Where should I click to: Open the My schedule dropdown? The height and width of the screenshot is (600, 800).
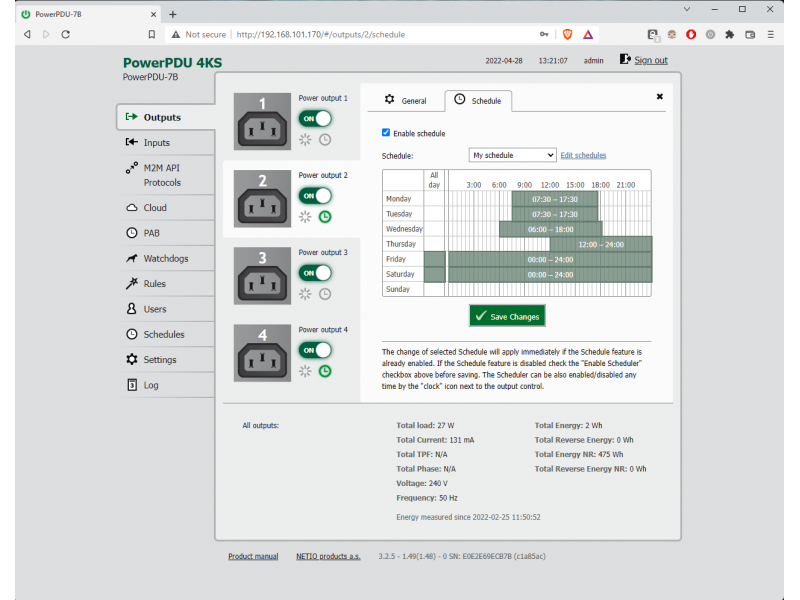[x=512, y=155]
